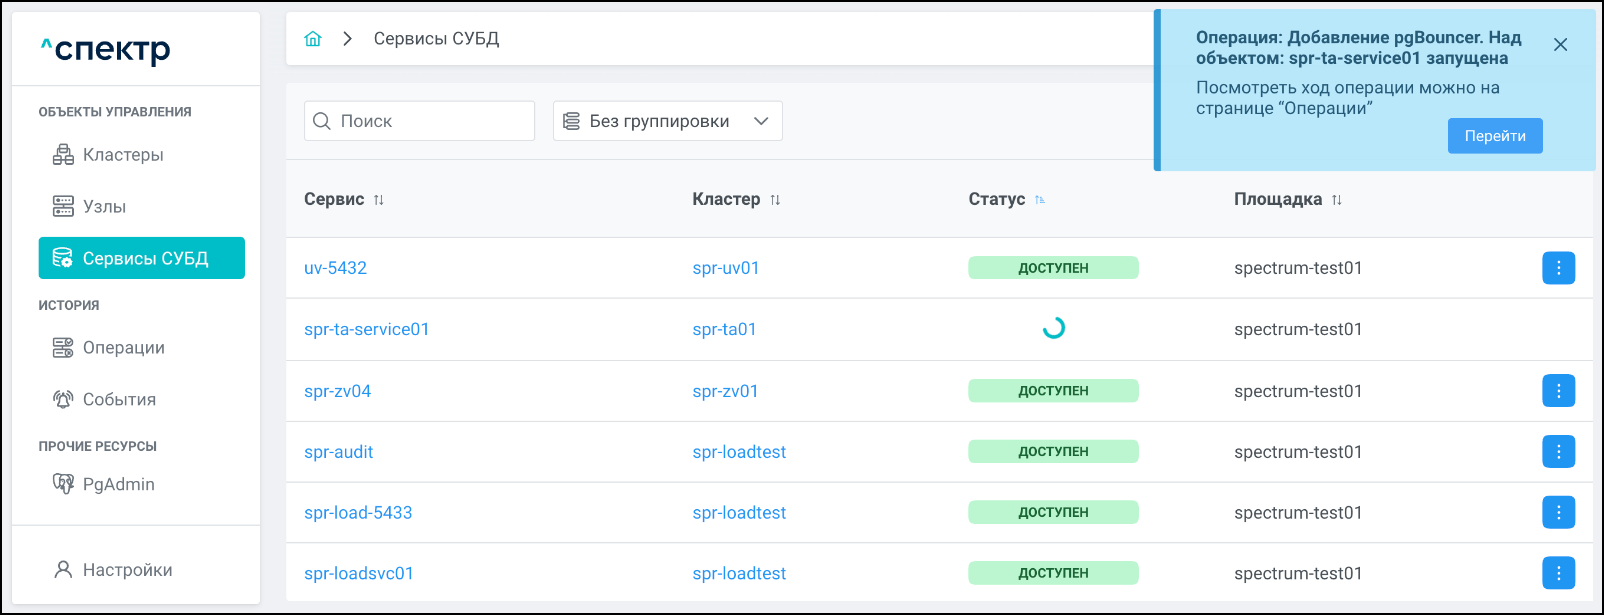
Task: Toggle sorting on Статус column
Action: [1040, 200]
